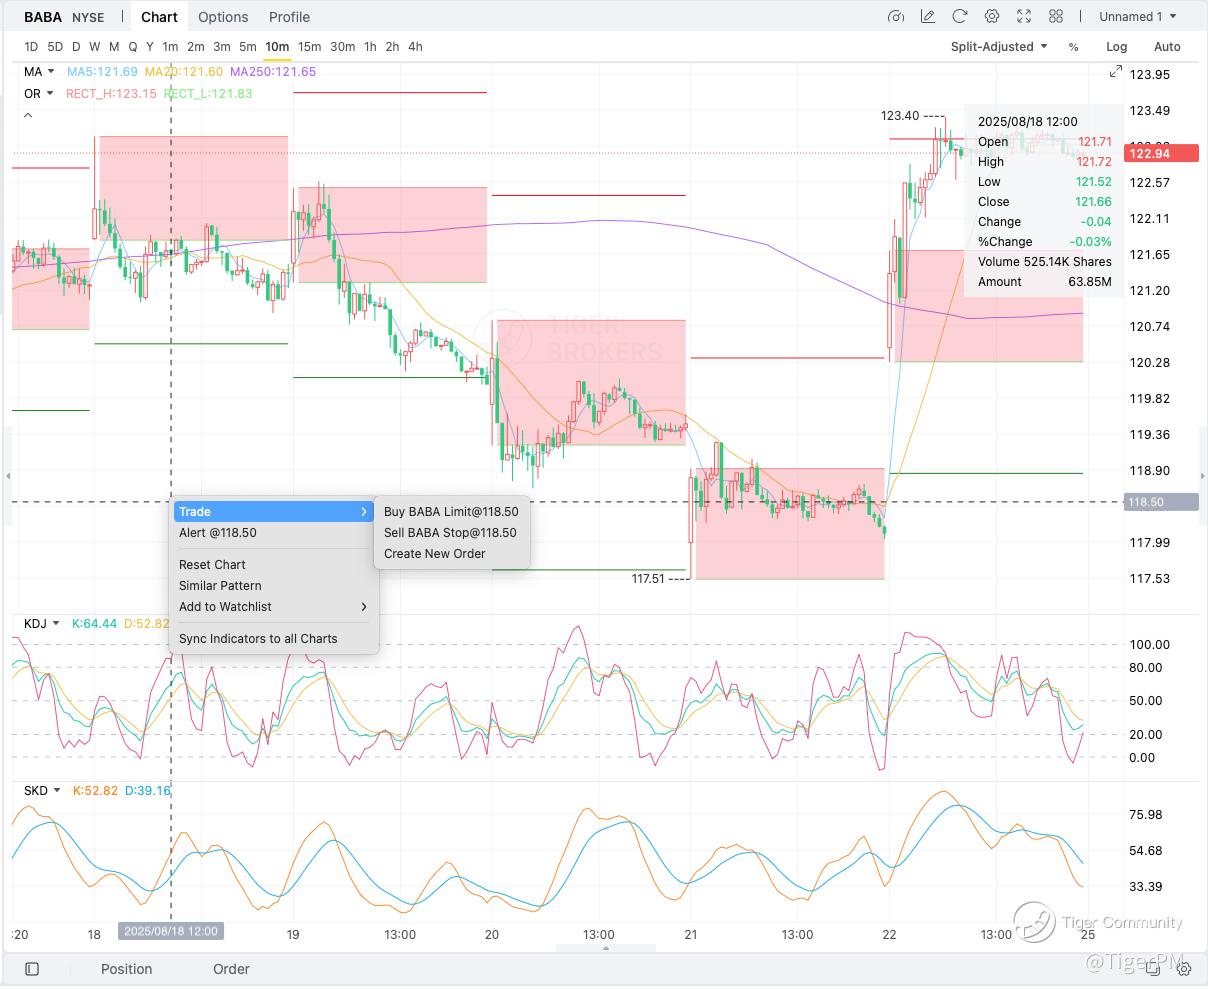Select the quarterly Q timeframe

pos(133,46)
